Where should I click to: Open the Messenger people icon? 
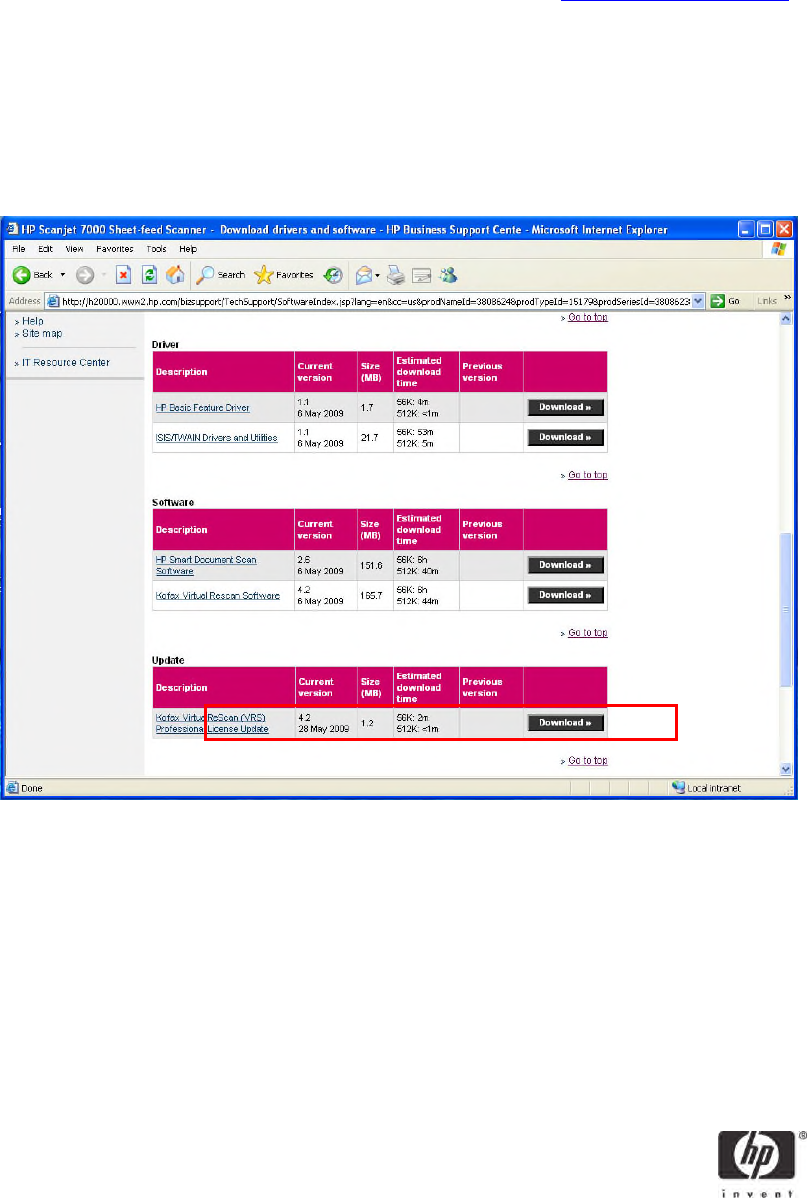tap(448, 275)
